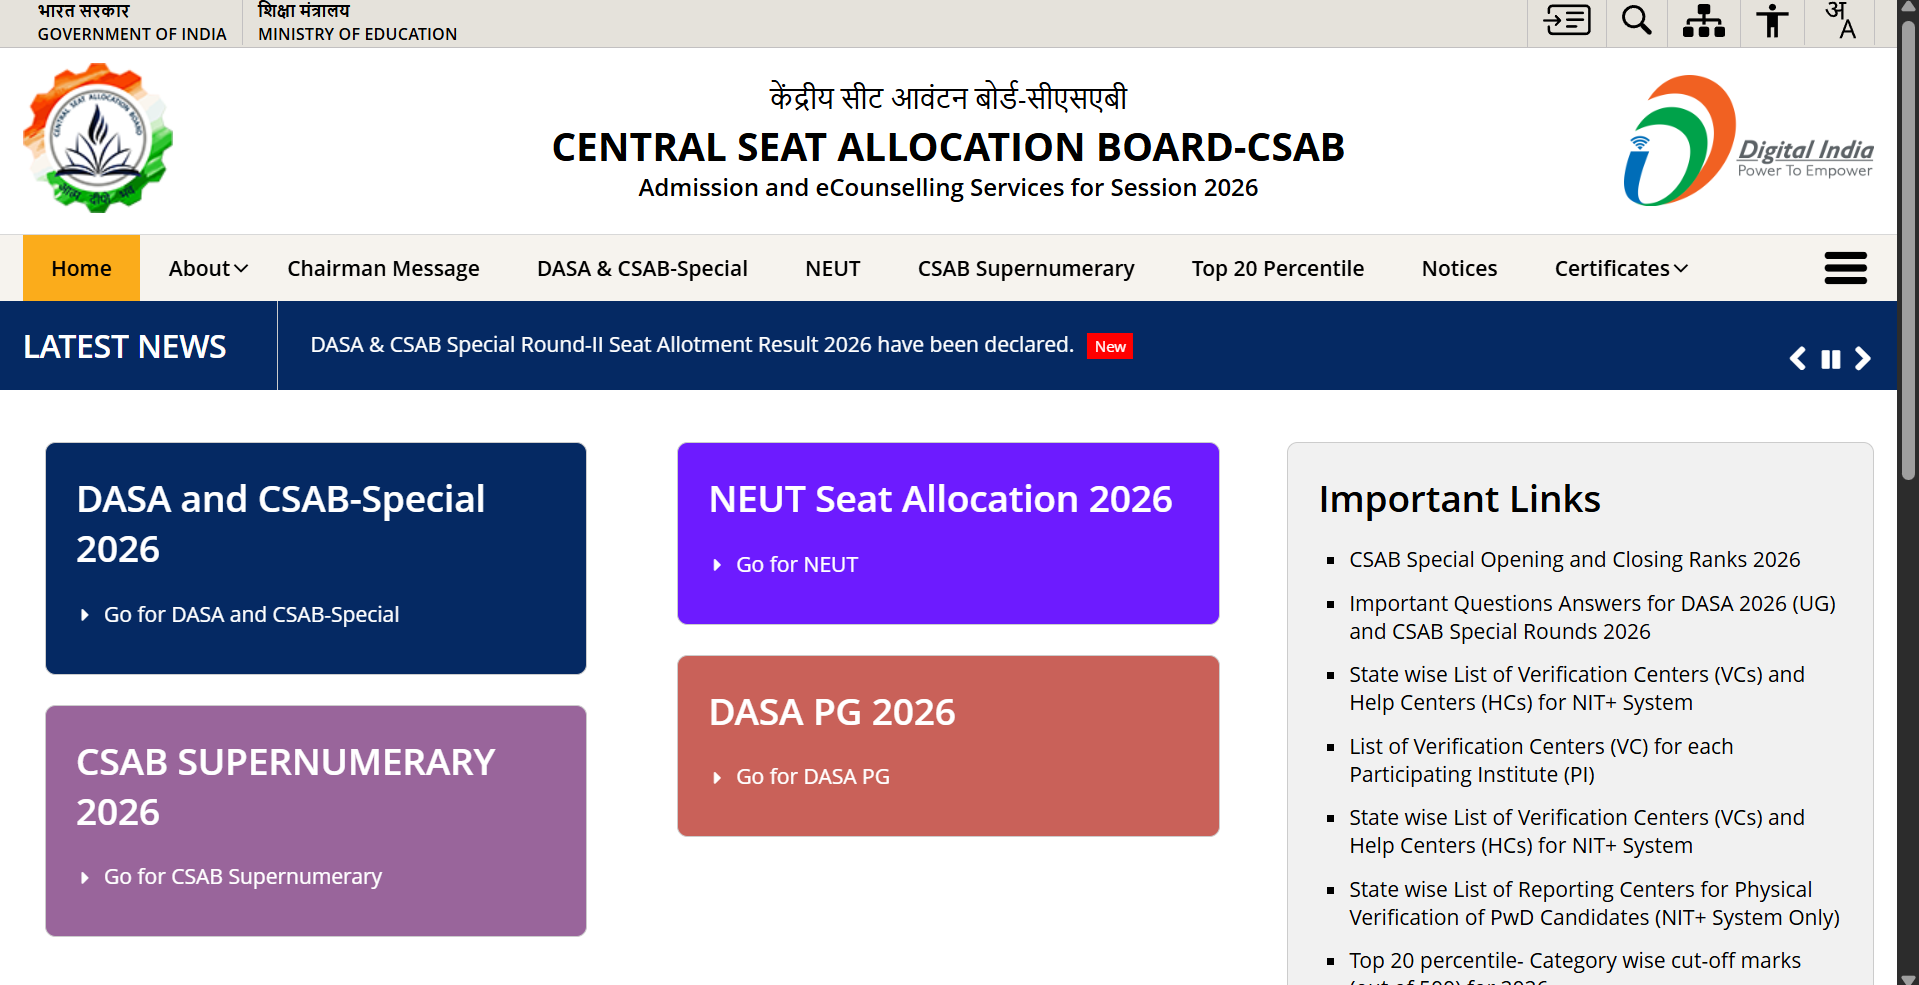The width and height of the screenshot is (1919, 985).
Task: Select the Home navigation tab
Action: click(x=82, y=268)
